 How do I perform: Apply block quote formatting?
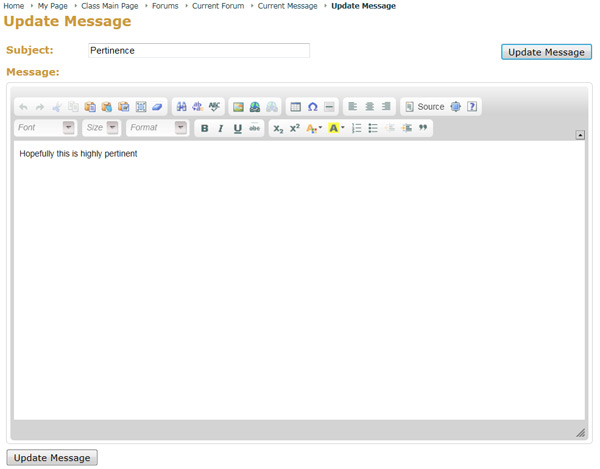pyautogui.click(x=423, y=128)
